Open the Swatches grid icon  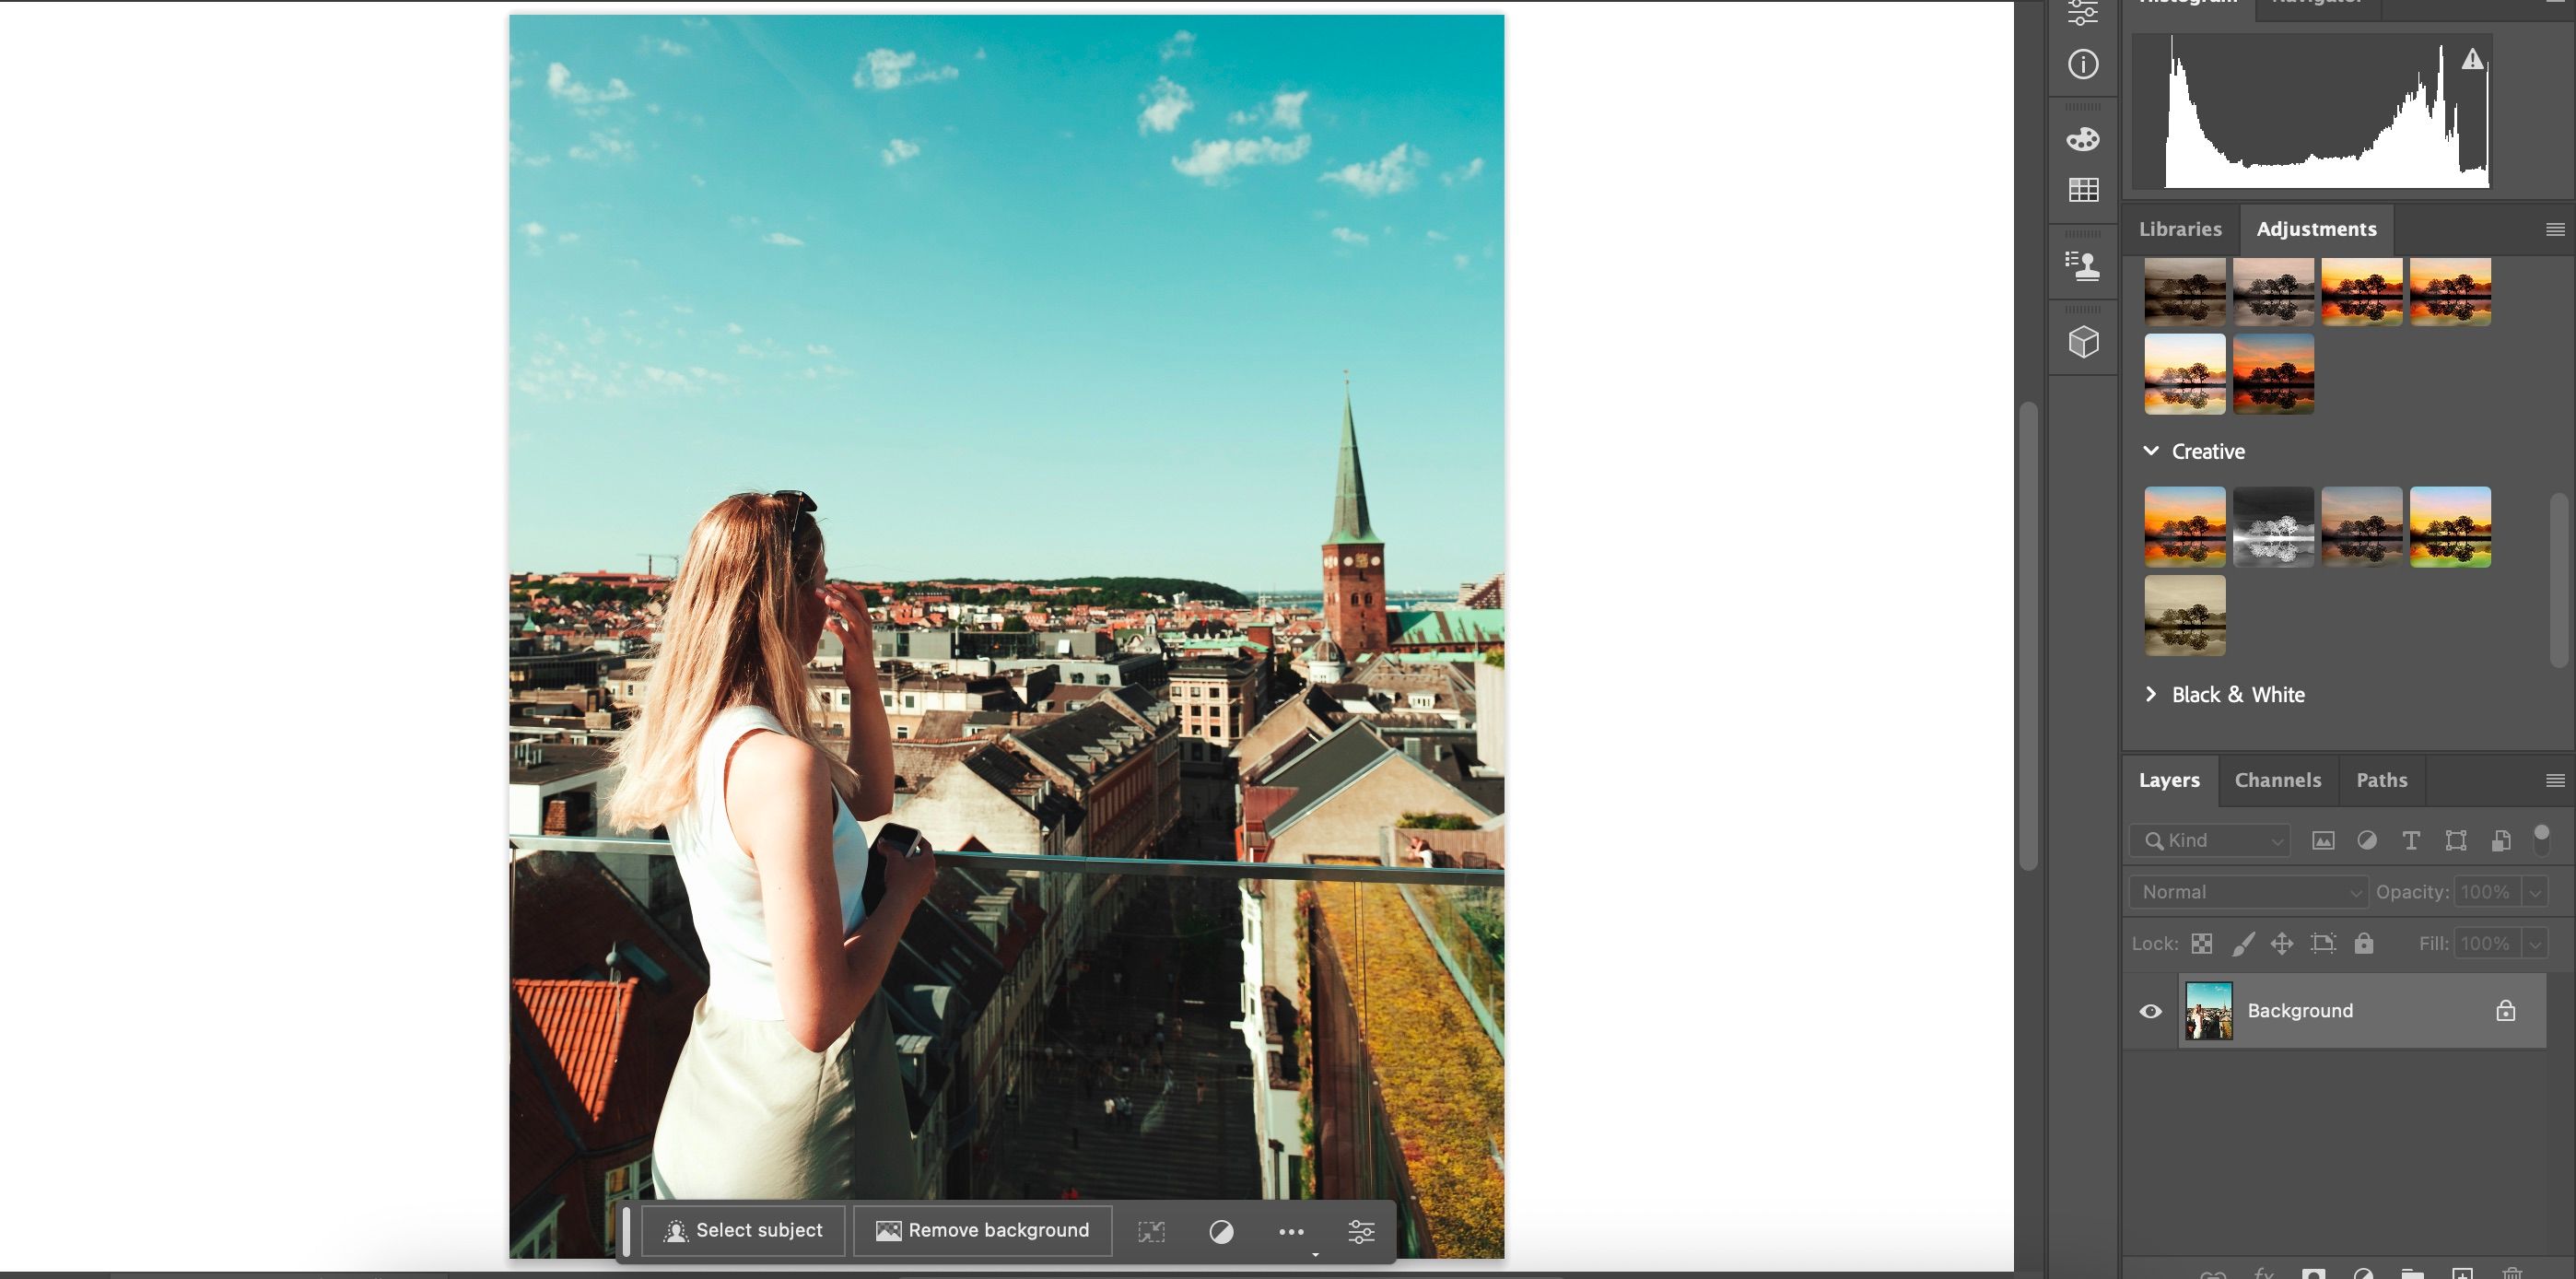[x=2084, y=190]
